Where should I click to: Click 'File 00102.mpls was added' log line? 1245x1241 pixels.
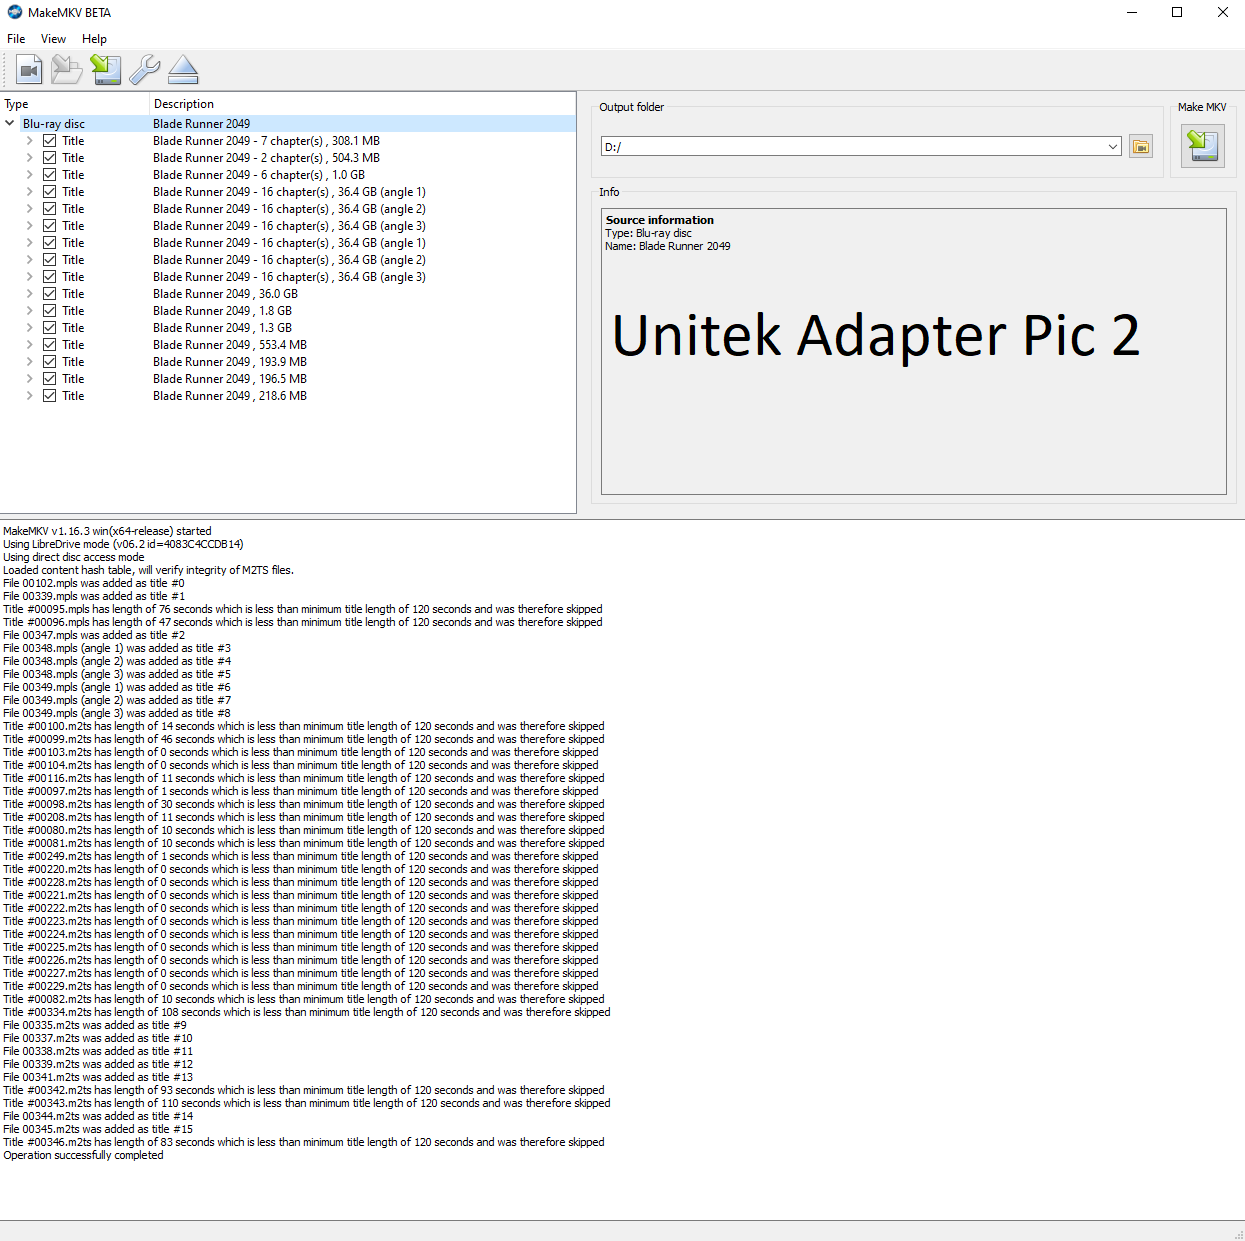94,583
